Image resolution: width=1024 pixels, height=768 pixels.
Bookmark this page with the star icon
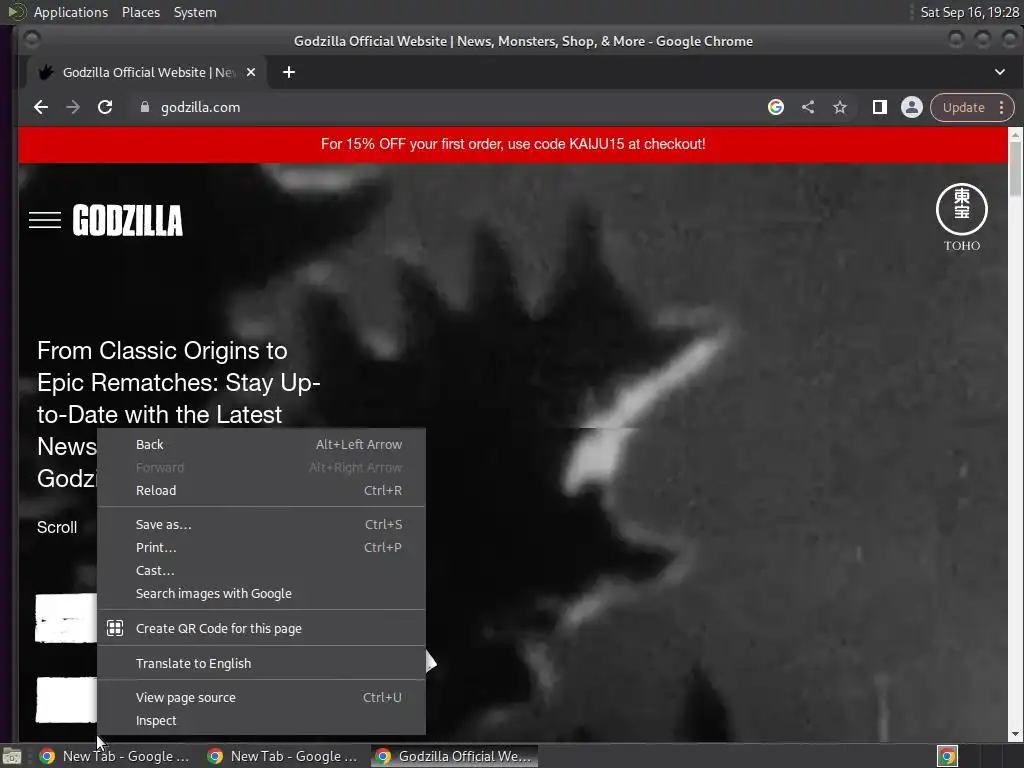click(840, 107)
